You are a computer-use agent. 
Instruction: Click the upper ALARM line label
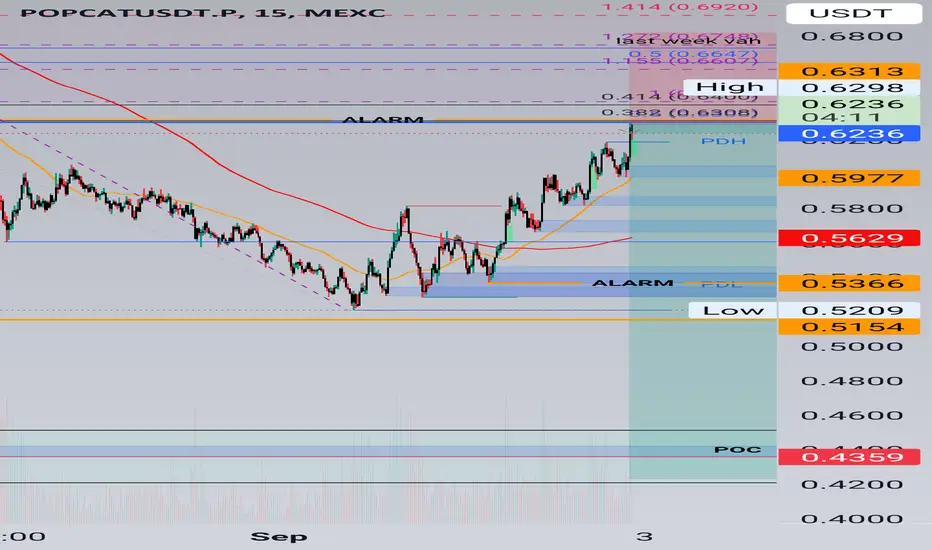click(x=383, y=120)
